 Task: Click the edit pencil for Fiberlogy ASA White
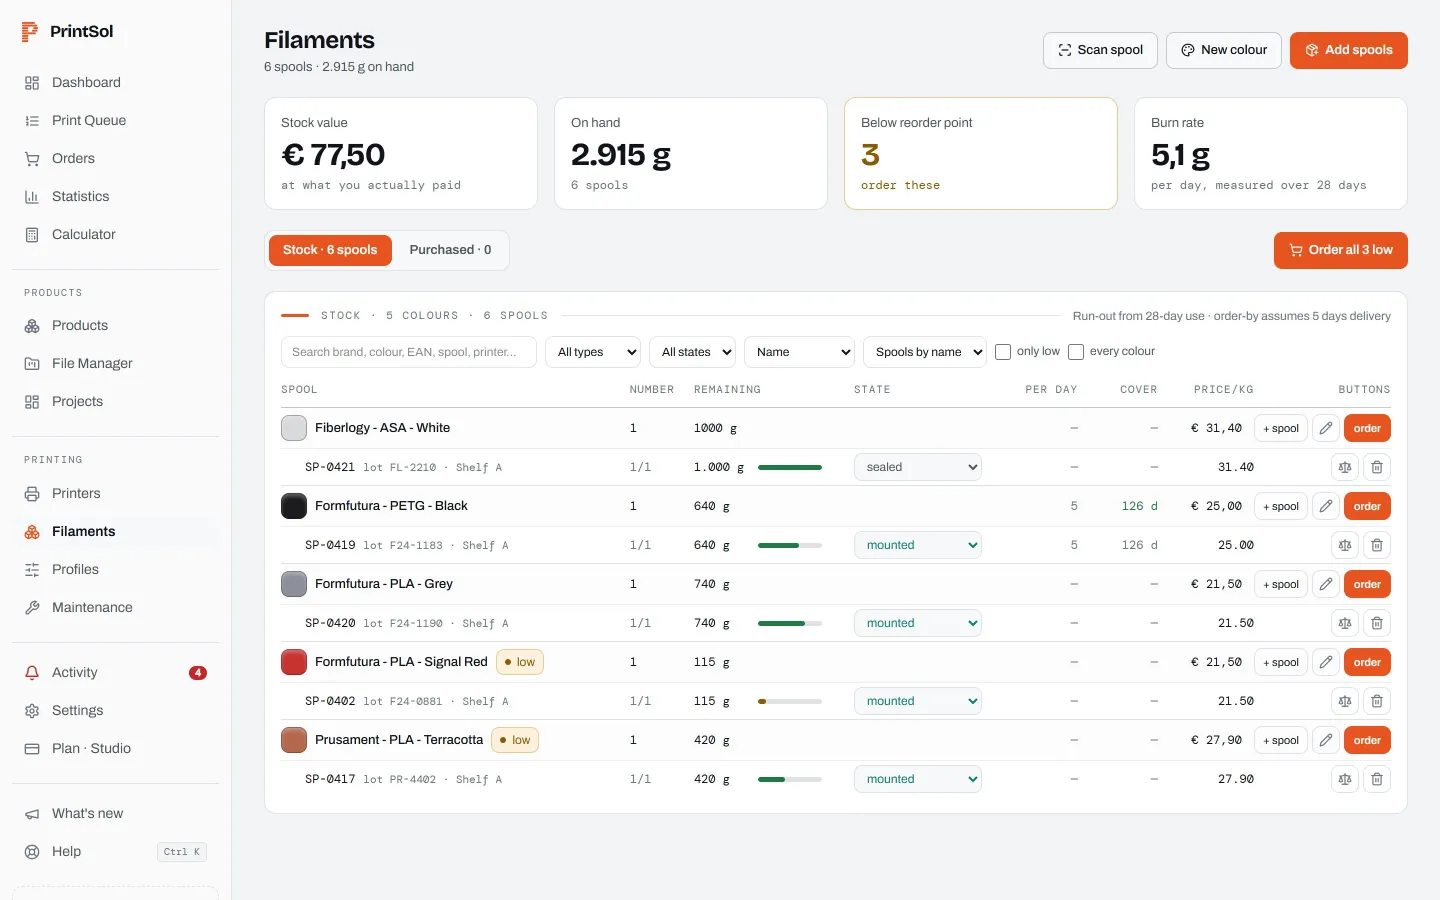[1326, 428]
